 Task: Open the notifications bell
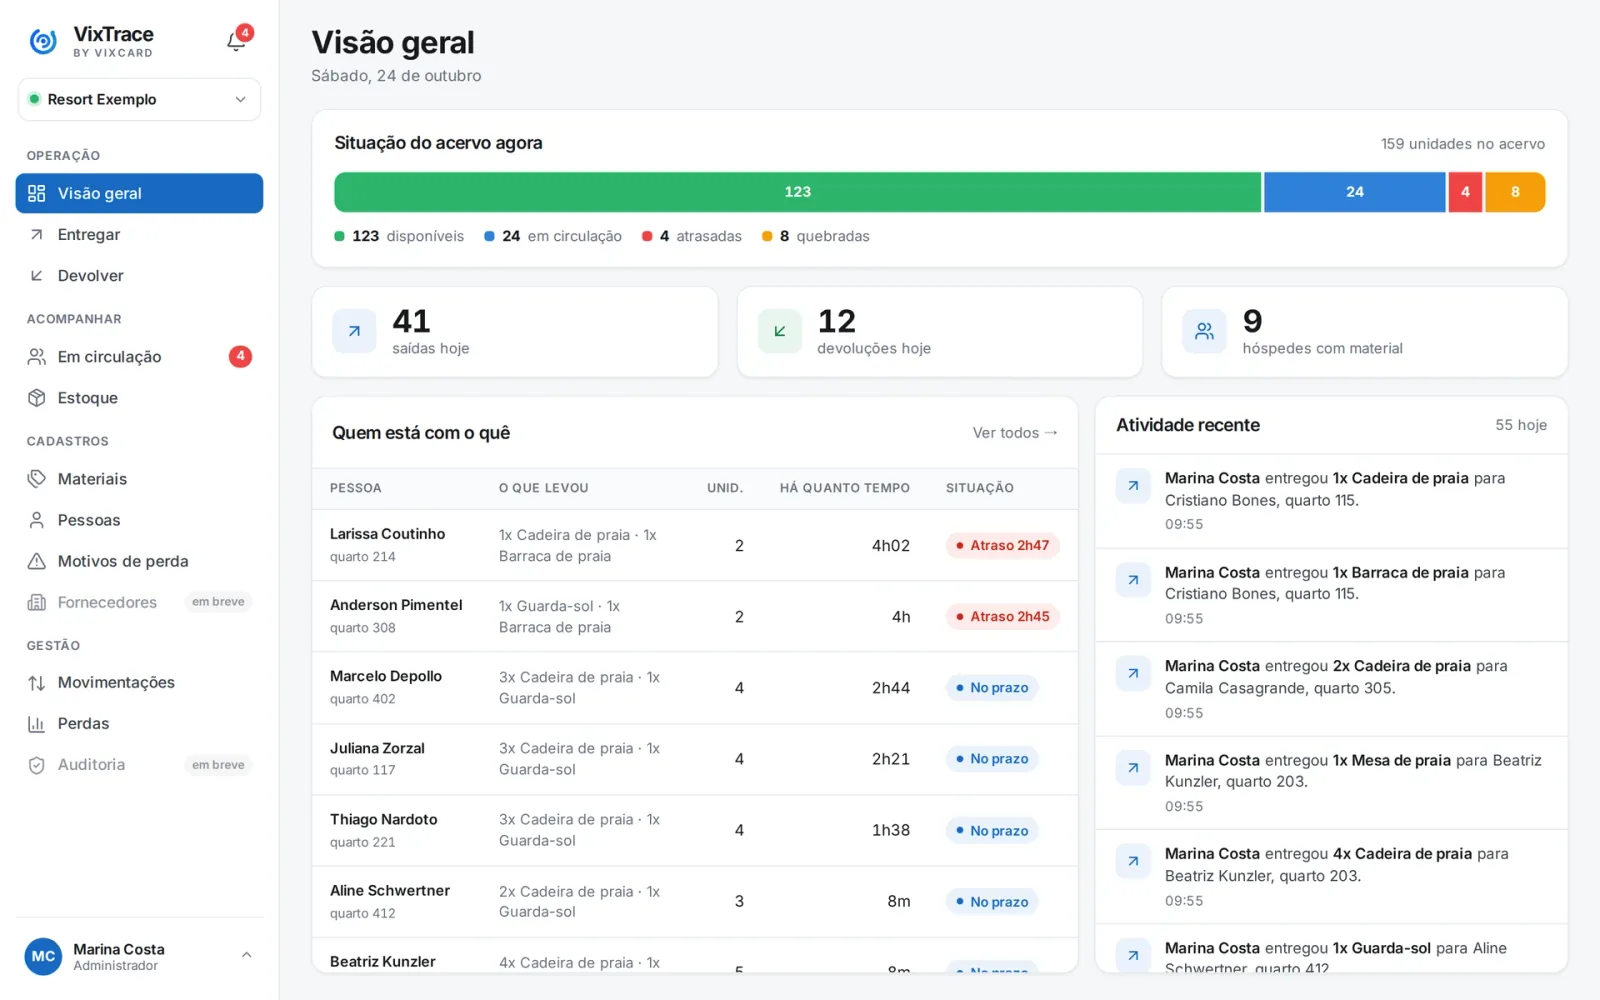[x=236, y=41]
